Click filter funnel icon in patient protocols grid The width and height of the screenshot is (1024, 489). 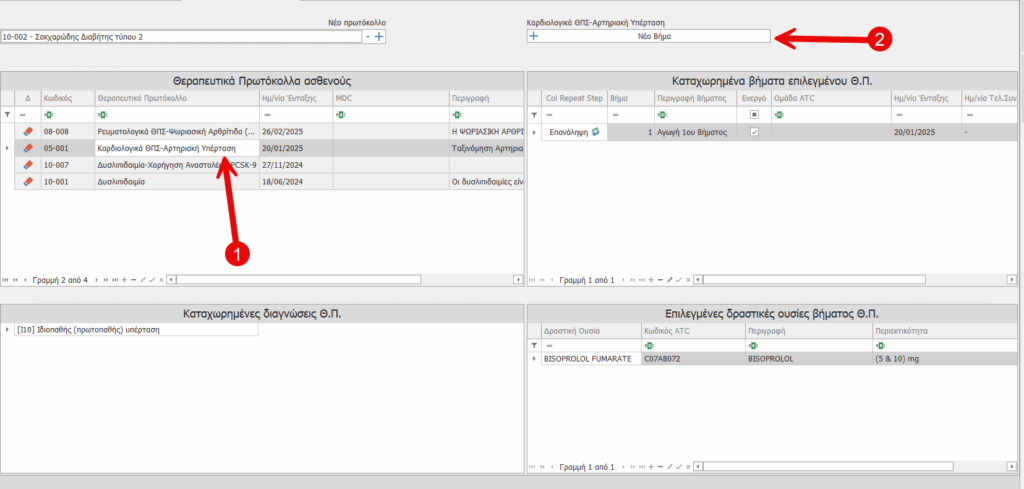coord(7,115)
